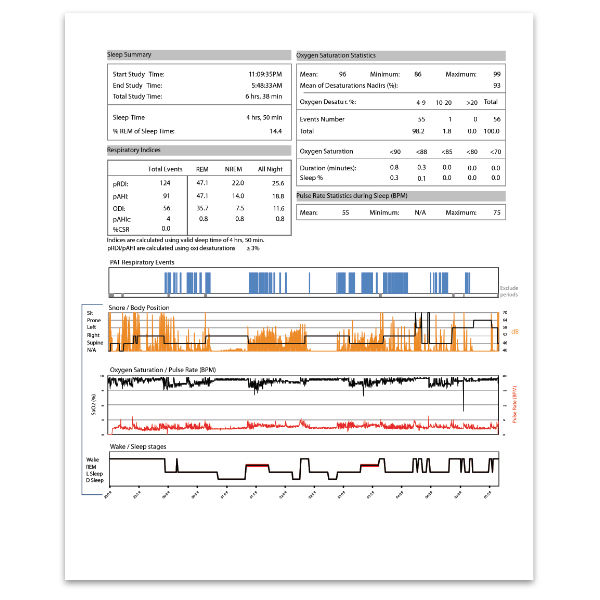Select the ODI row label
Image resolution: width=600 pixels, height=600 pixels.
pyautogui.click(x=119, y=209)
